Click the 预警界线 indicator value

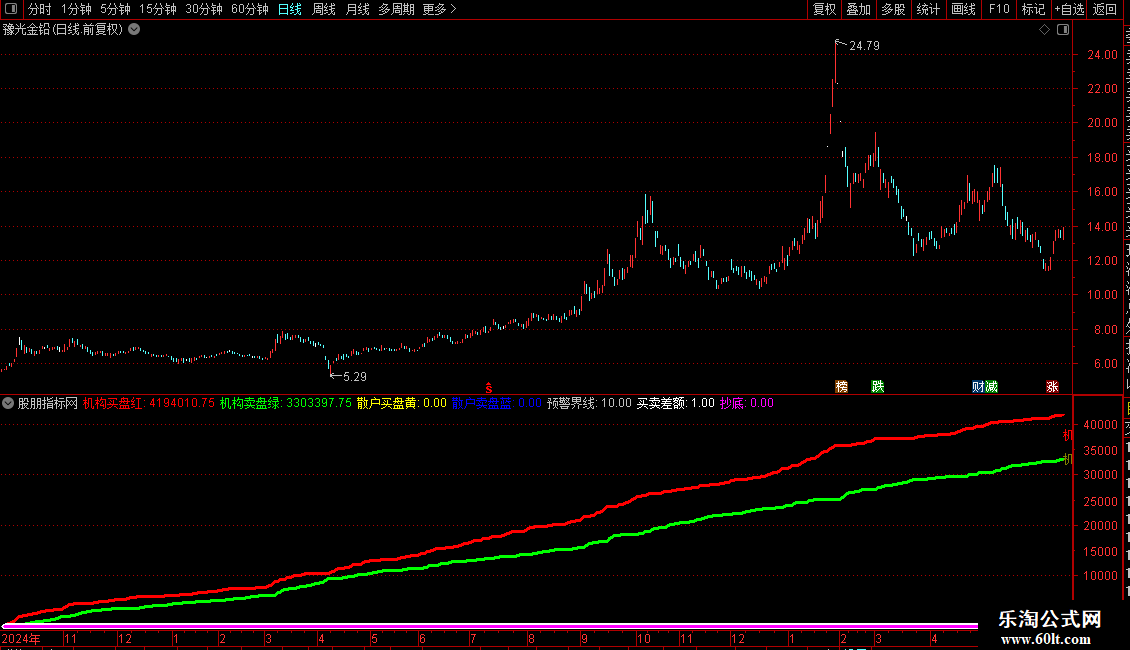(x=589, y=404)
